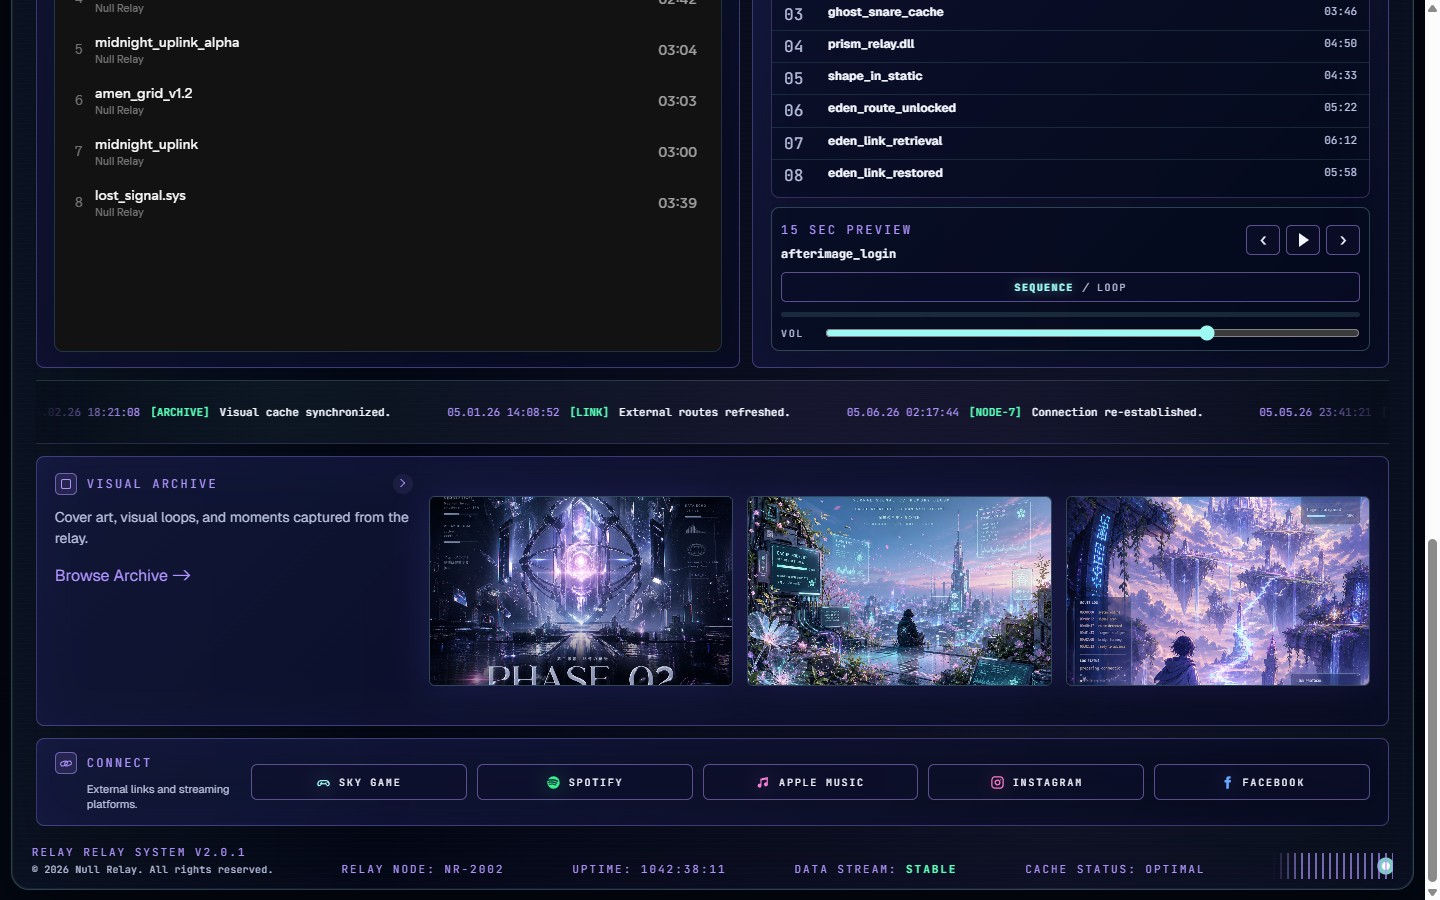Select track 05 shape_in_static

click(1070, 77)
